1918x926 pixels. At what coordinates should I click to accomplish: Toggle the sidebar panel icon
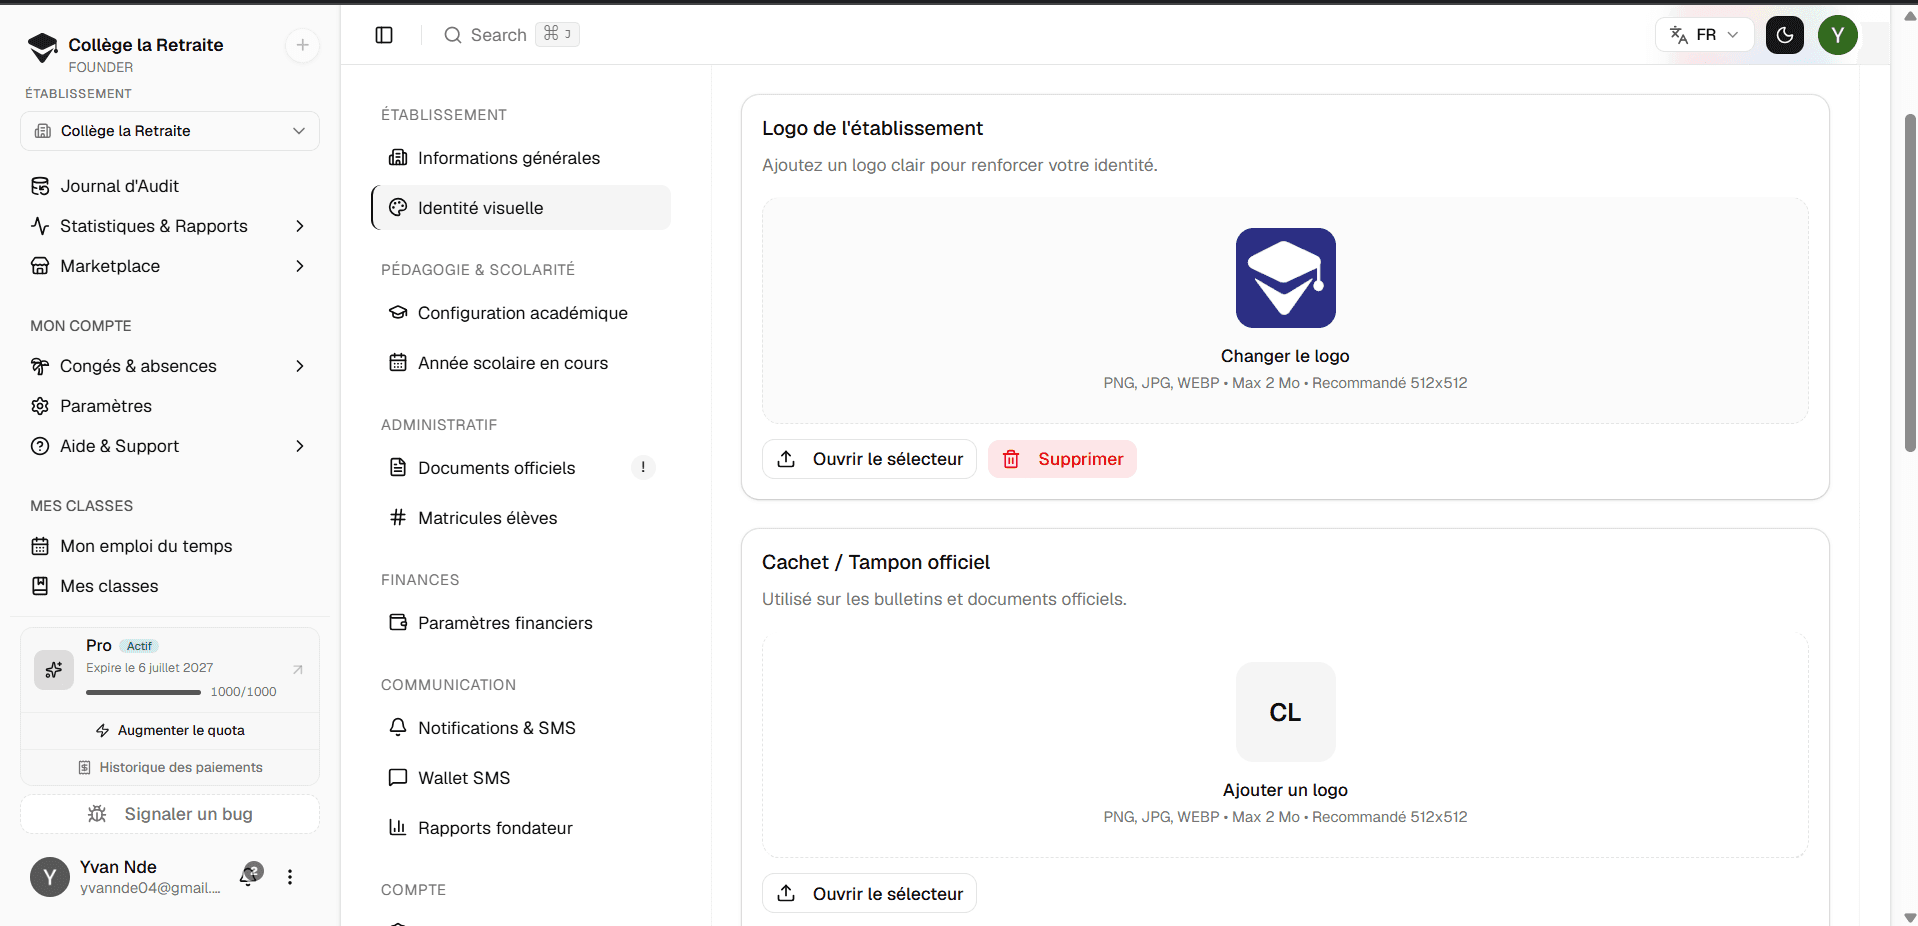tap(384, 35)
